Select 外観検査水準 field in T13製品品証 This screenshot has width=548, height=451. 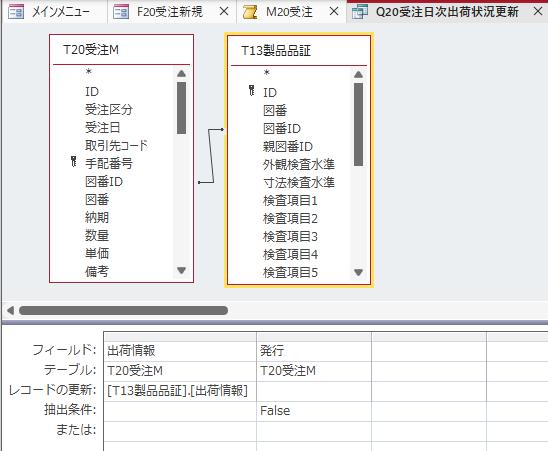click(x=299, y=164)
